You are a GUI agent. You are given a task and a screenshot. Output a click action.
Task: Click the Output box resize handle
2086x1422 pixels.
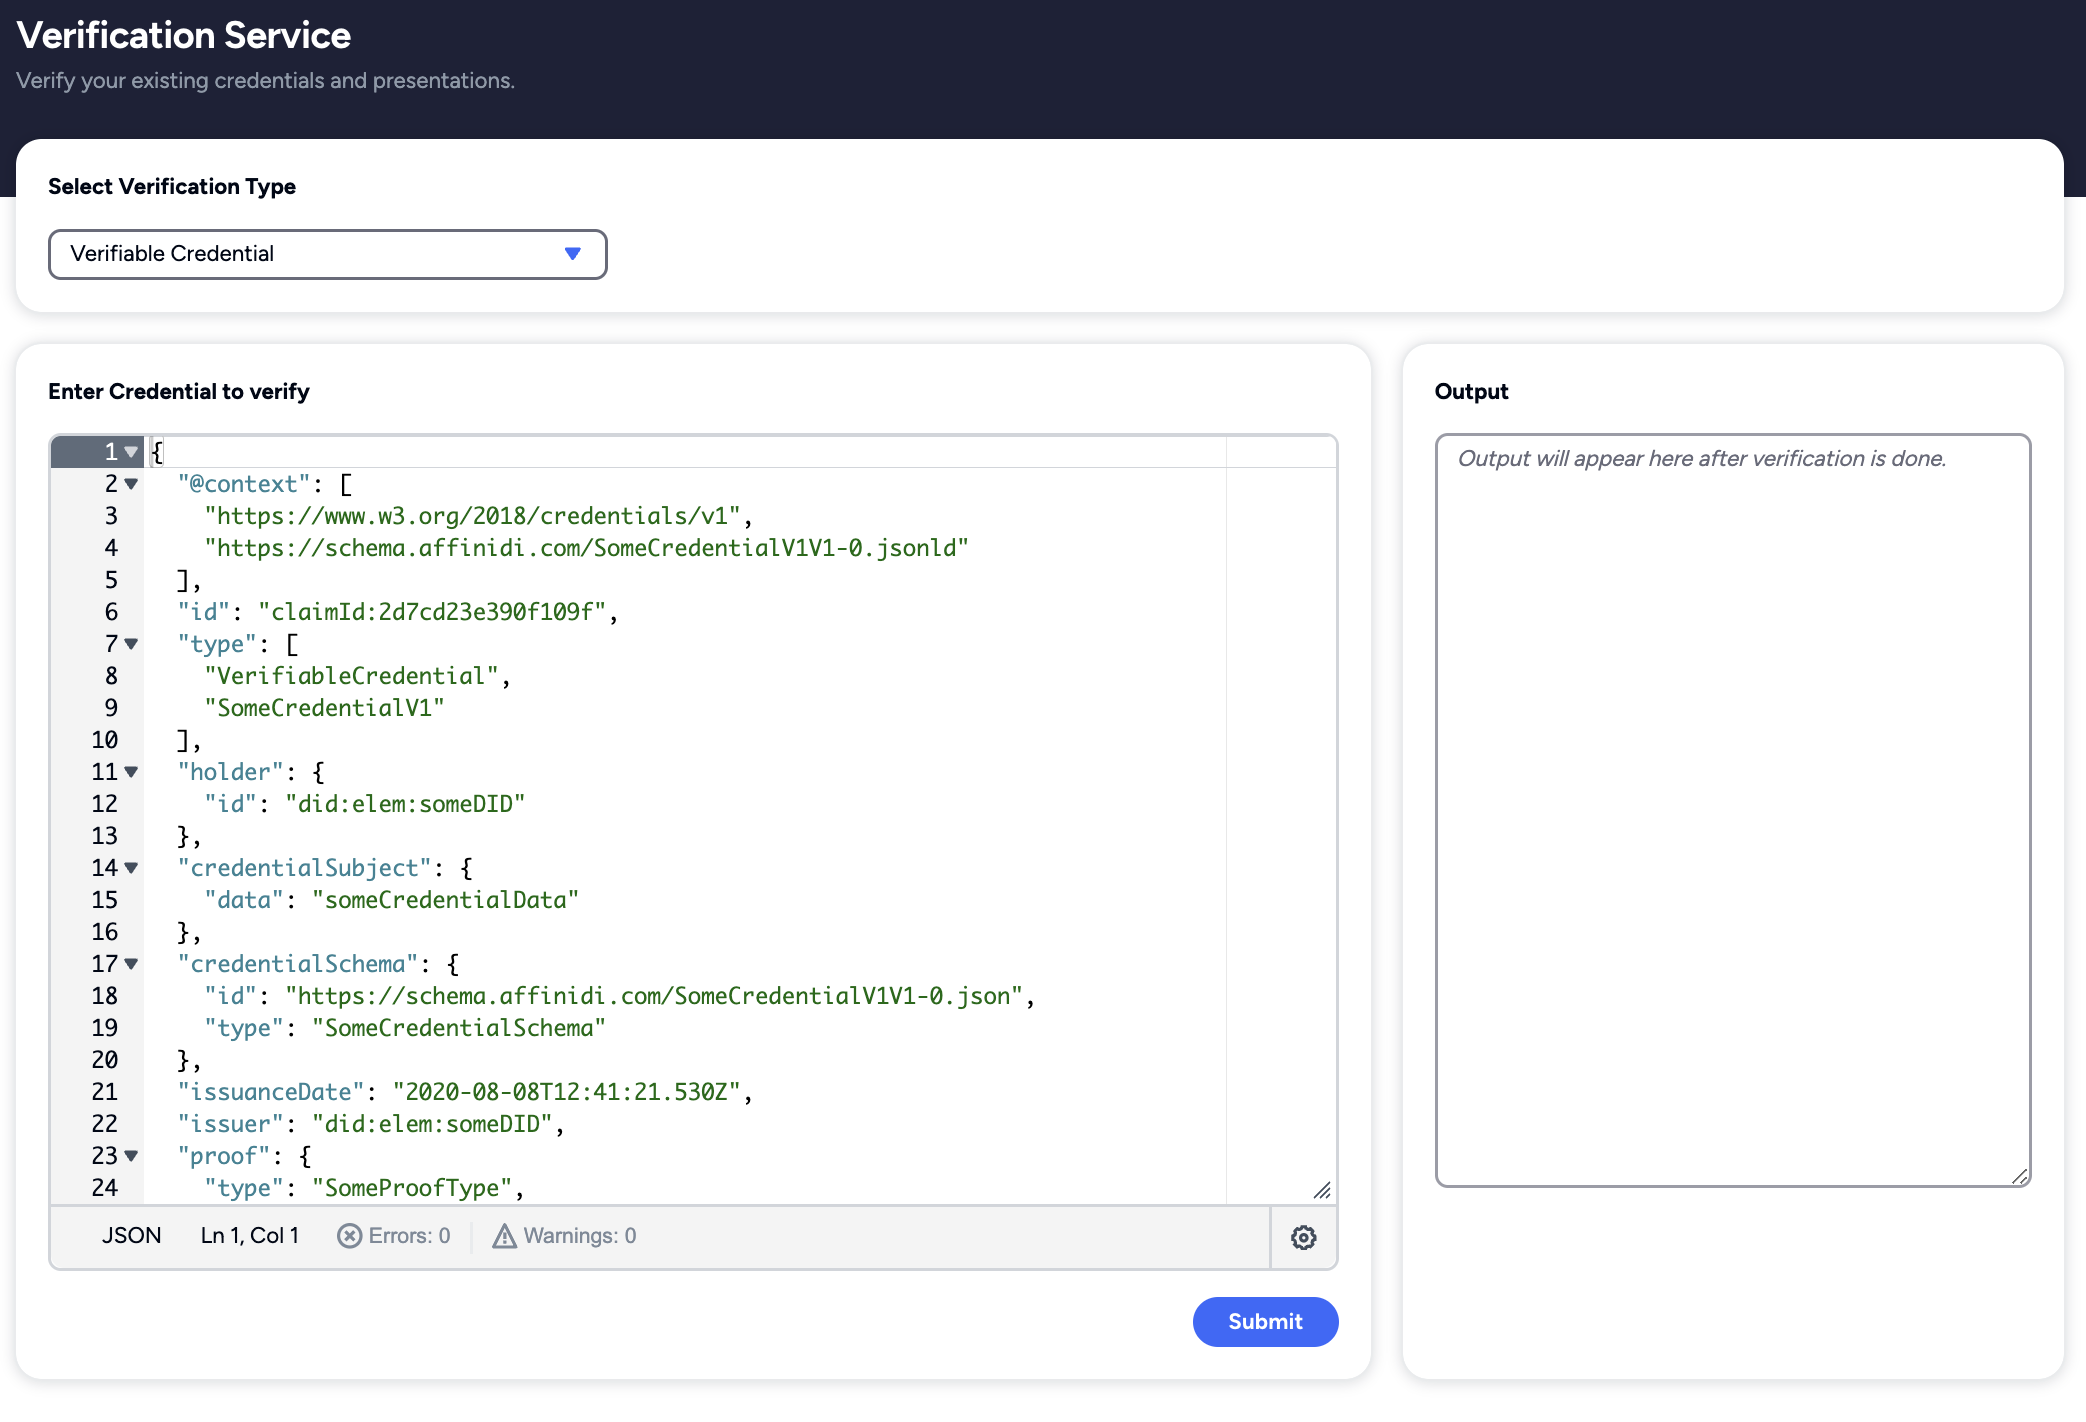(x=2019, y=1176)
